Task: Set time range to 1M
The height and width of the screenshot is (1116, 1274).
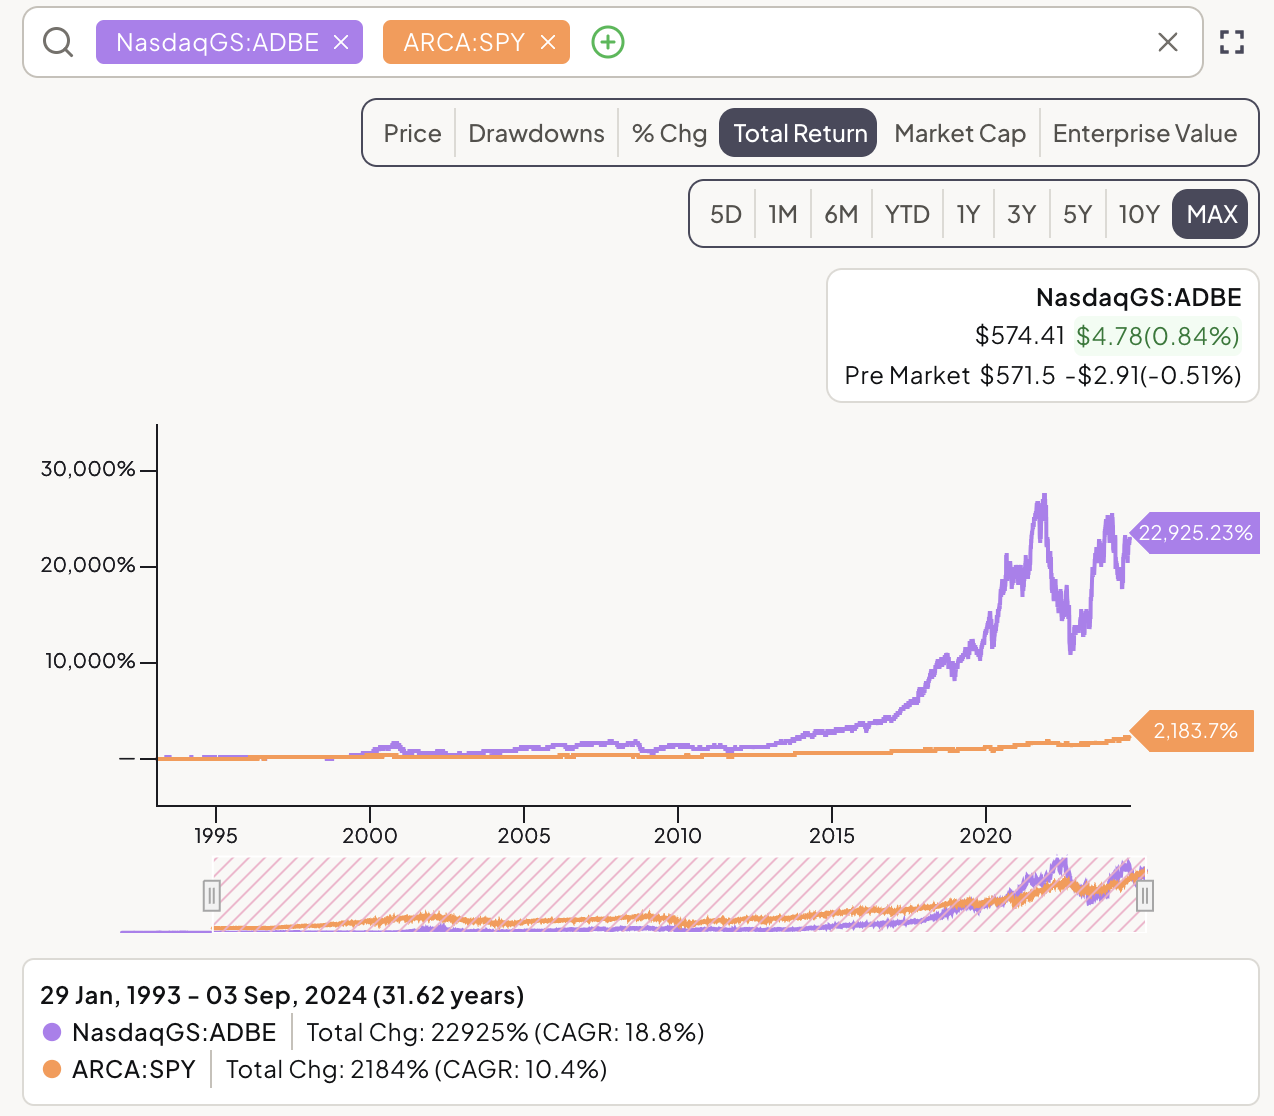Action: (x=782, y=214)
